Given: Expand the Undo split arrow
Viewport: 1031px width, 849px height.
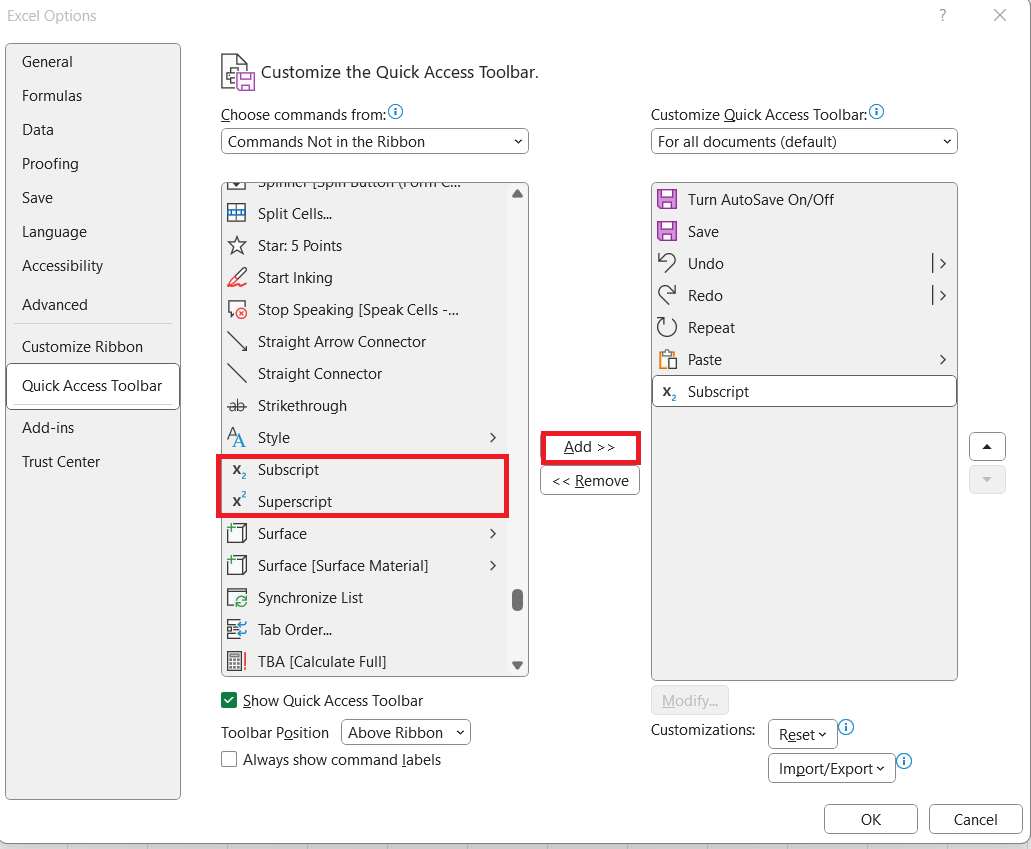Looking at the screenshot, I should pos(943,263).
